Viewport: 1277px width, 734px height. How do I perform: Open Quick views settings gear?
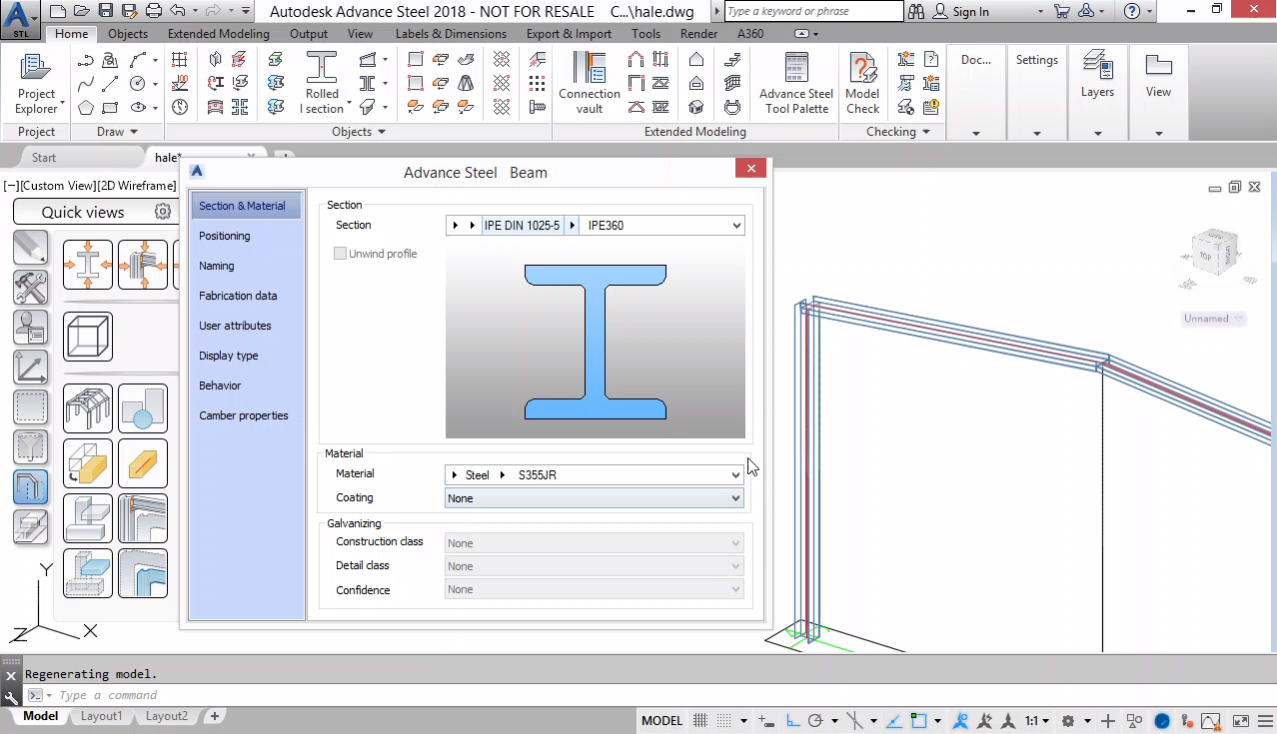163,212
